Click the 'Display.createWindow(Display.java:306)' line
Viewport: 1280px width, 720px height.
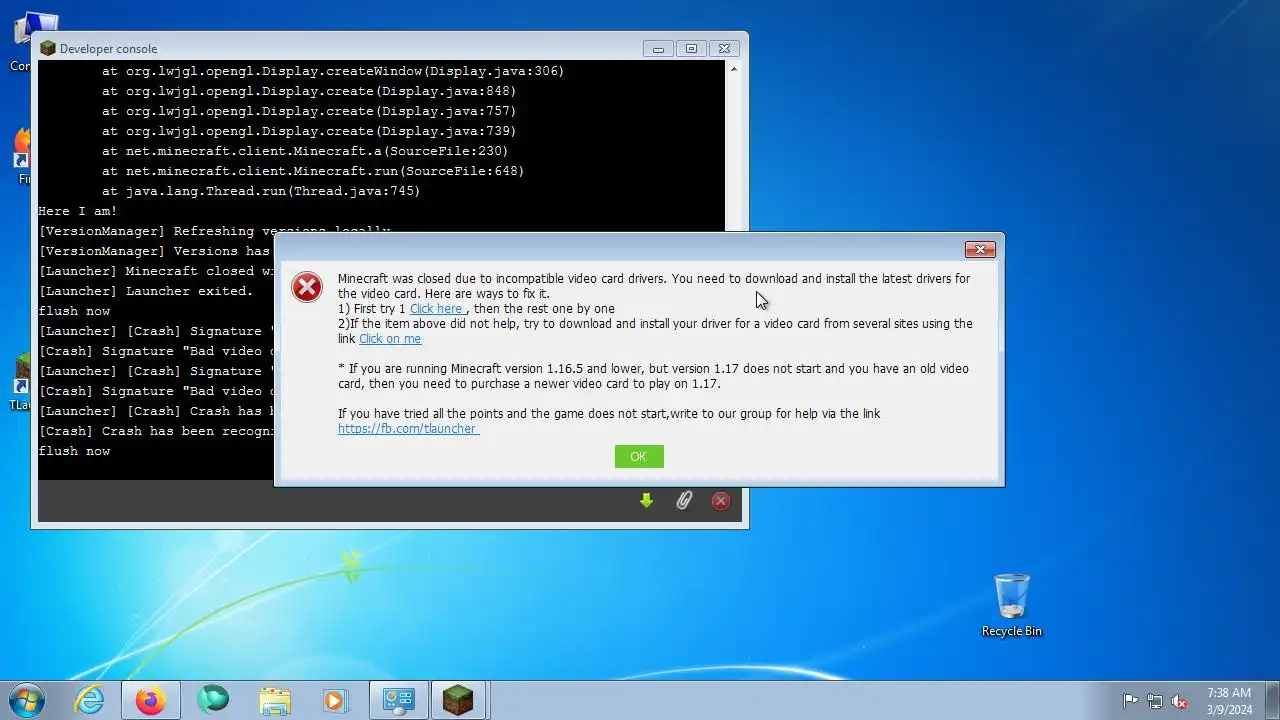pos(333,71)
